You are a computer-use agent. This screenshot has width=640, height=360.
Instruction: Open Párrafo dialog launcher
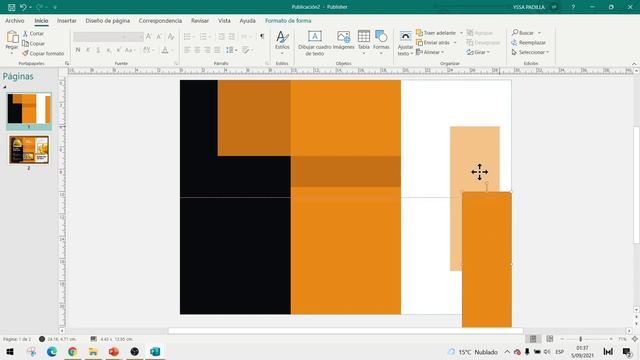click(x=267, y=63)
